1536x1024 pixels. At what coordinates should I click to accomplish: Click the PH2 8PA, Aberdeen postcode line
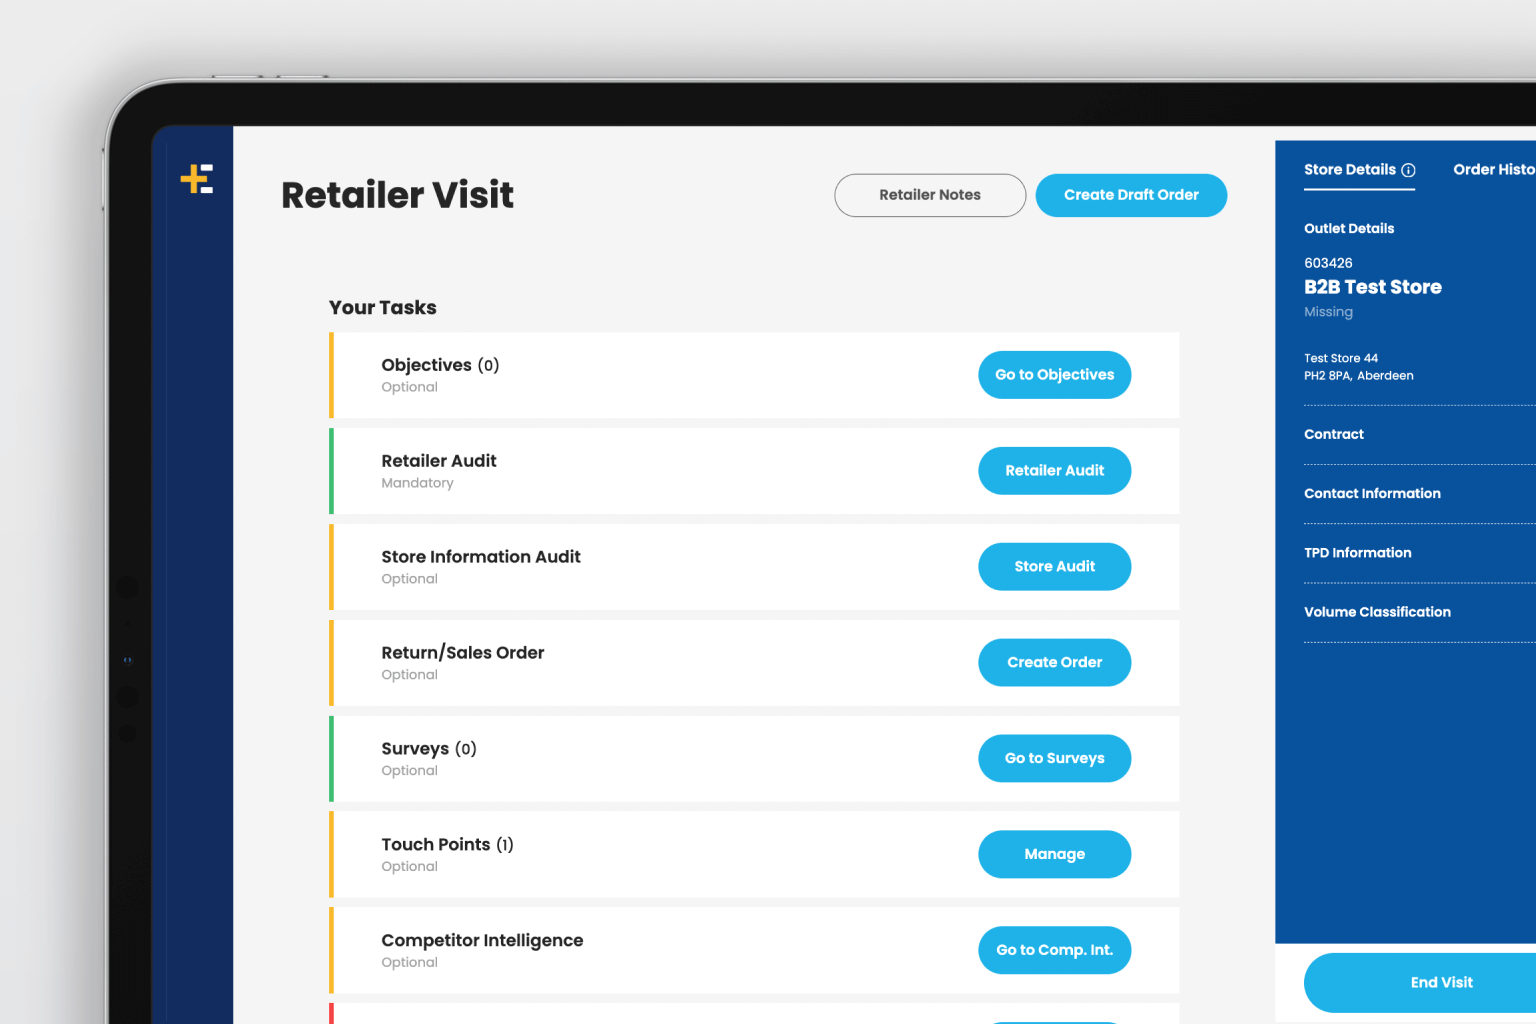coord(1359,376)
